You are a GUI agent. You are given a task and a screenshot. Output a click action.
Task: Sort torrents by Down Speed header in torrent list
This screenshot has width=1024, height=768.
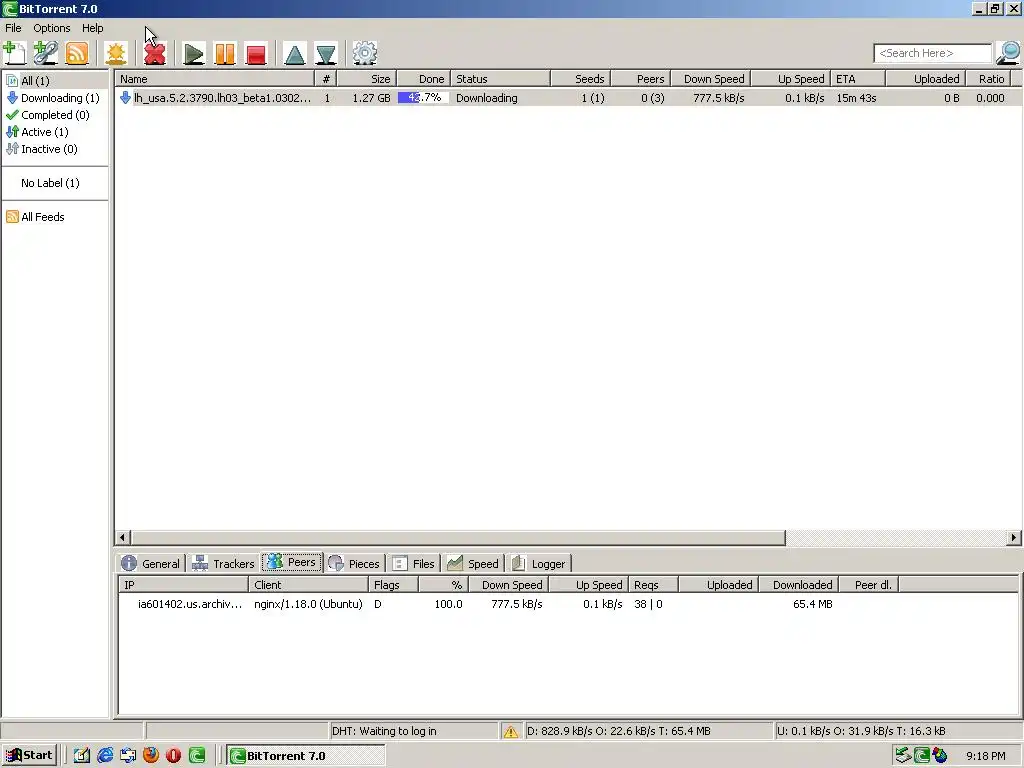[x=711, y=79]
